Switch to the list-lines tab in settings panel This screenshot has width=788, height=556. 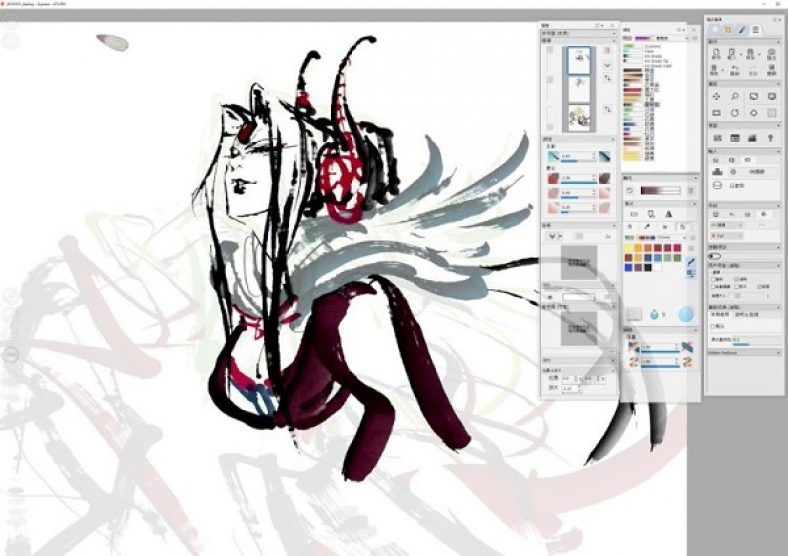[755, 30]
